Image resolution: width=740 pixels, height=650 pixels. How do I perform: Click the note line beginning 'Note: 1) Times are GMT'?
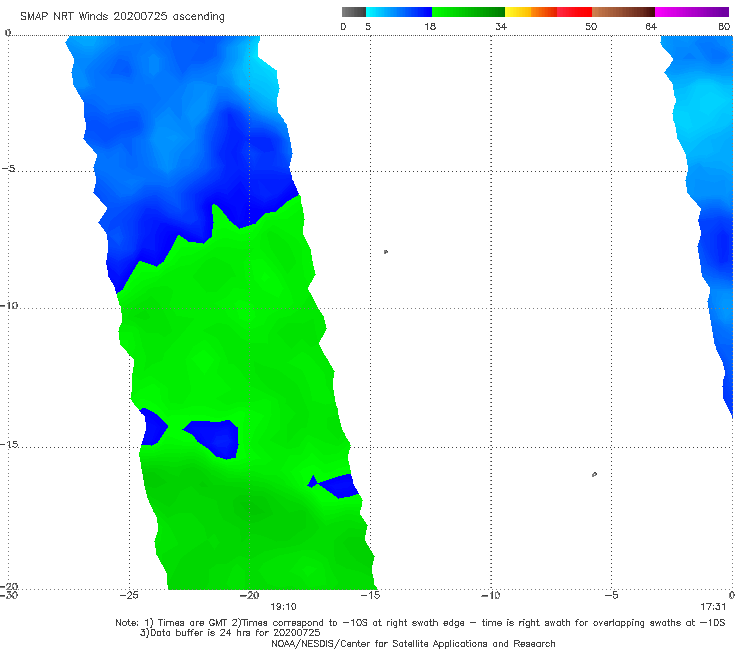pos(420,623)
